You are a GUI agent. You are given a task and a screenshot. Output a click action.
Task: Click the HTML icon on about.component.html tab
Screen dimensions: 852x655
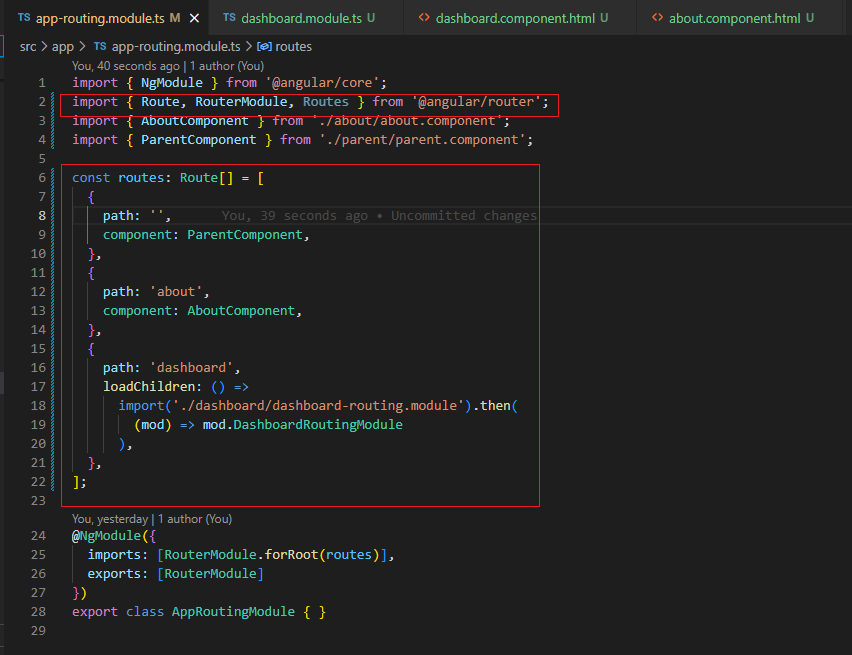click(x=657, y=18)
